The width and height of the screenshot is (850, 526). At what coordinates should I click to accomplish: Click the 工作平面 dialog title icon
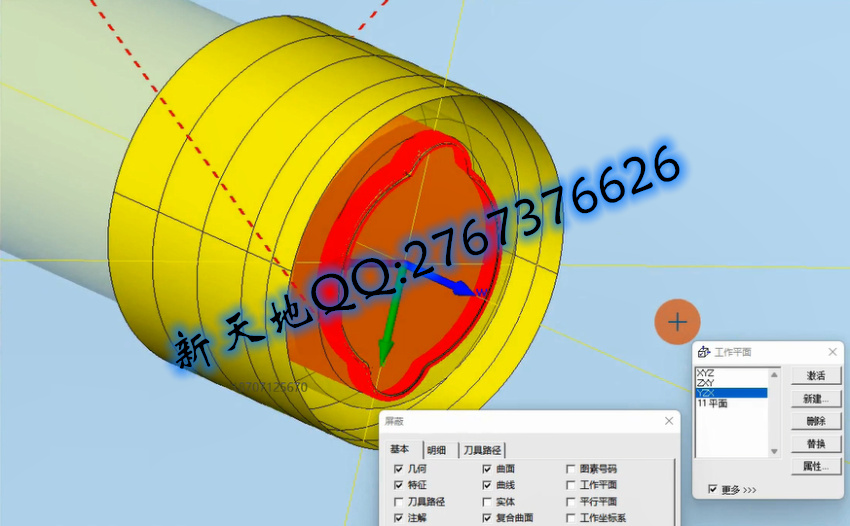703,353
